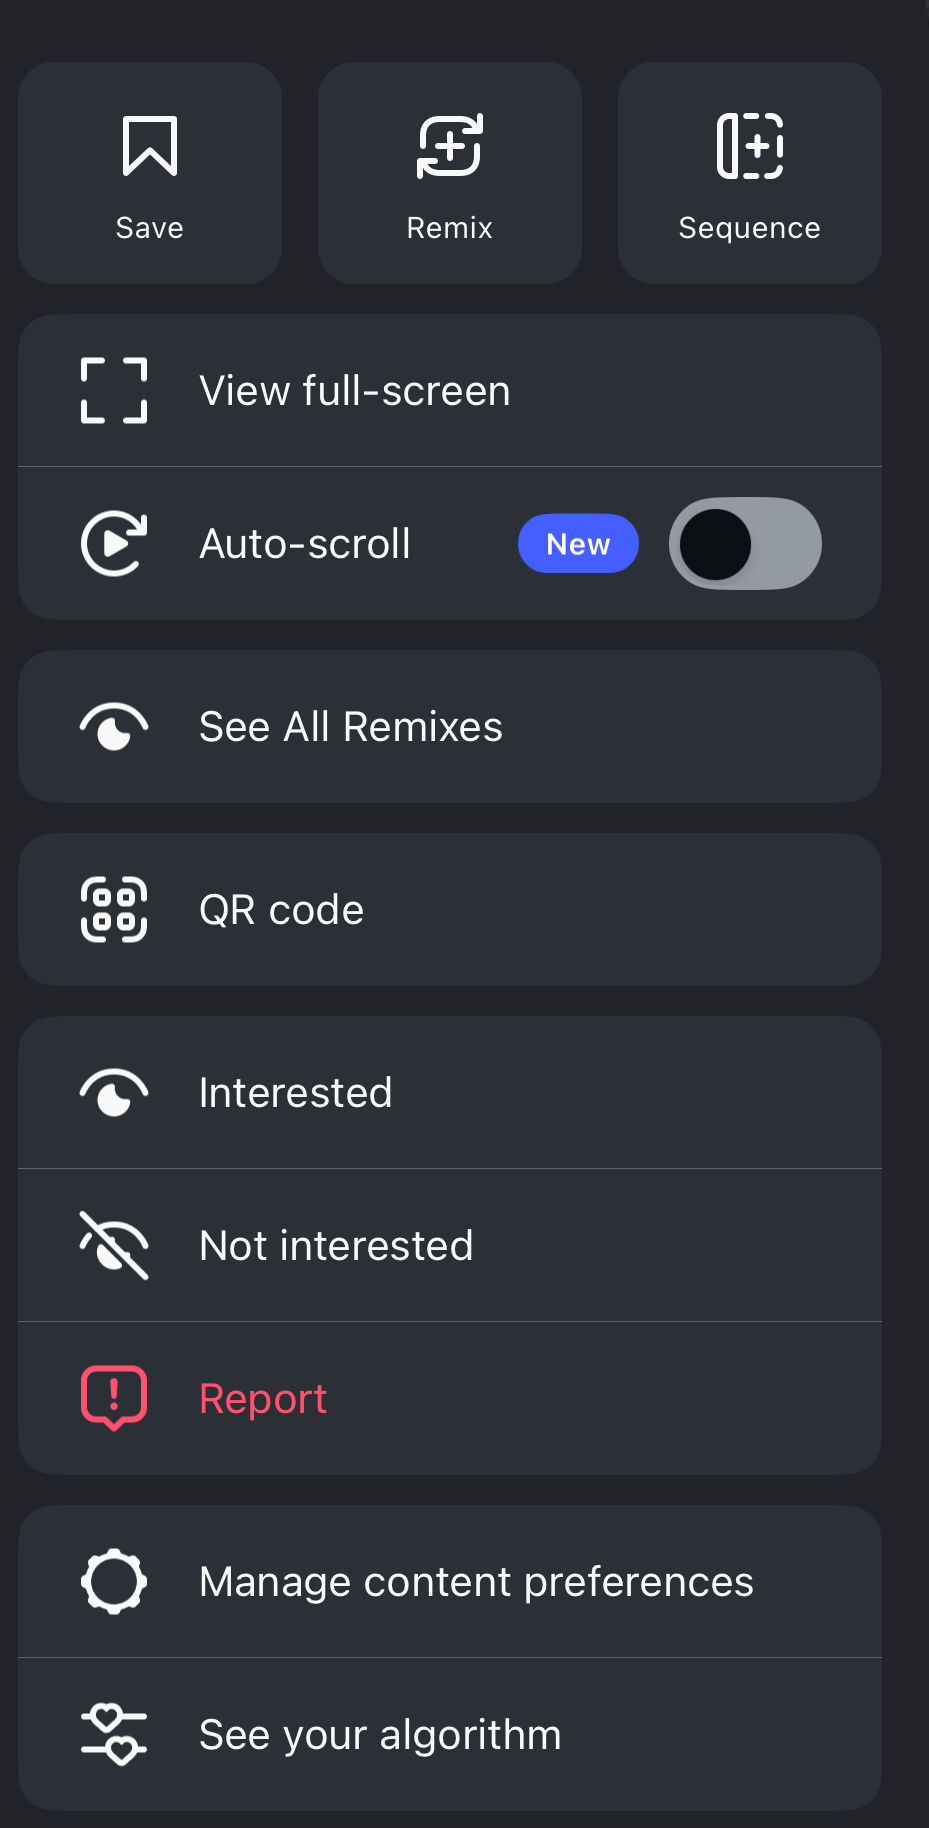The image size is (929, 1828).
Task: Select the Report text option
Action: [x=263, y=1398]
